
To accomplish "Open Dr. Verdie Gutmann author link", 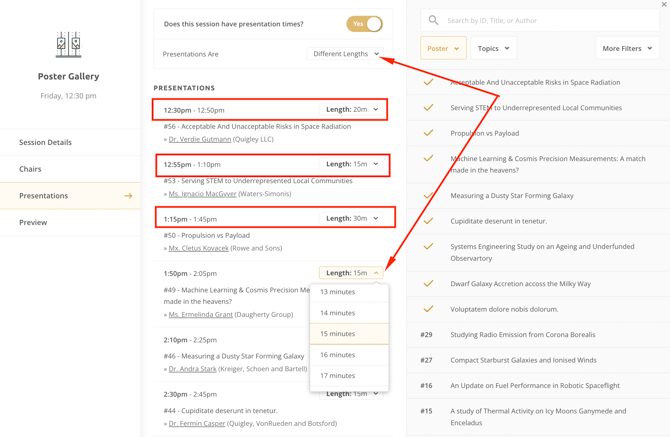I will (199, 139).
